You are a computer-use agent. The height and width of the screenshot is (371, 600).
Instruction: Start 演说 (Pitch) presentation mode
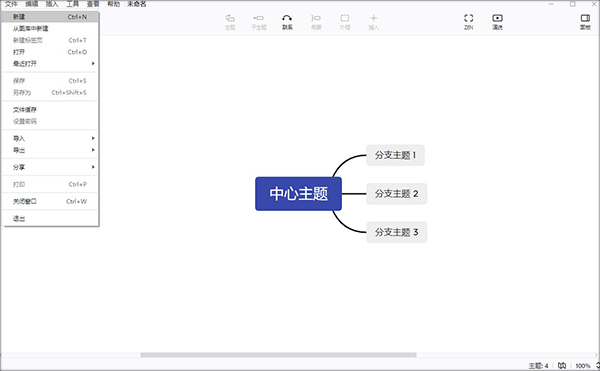[497, 21]
